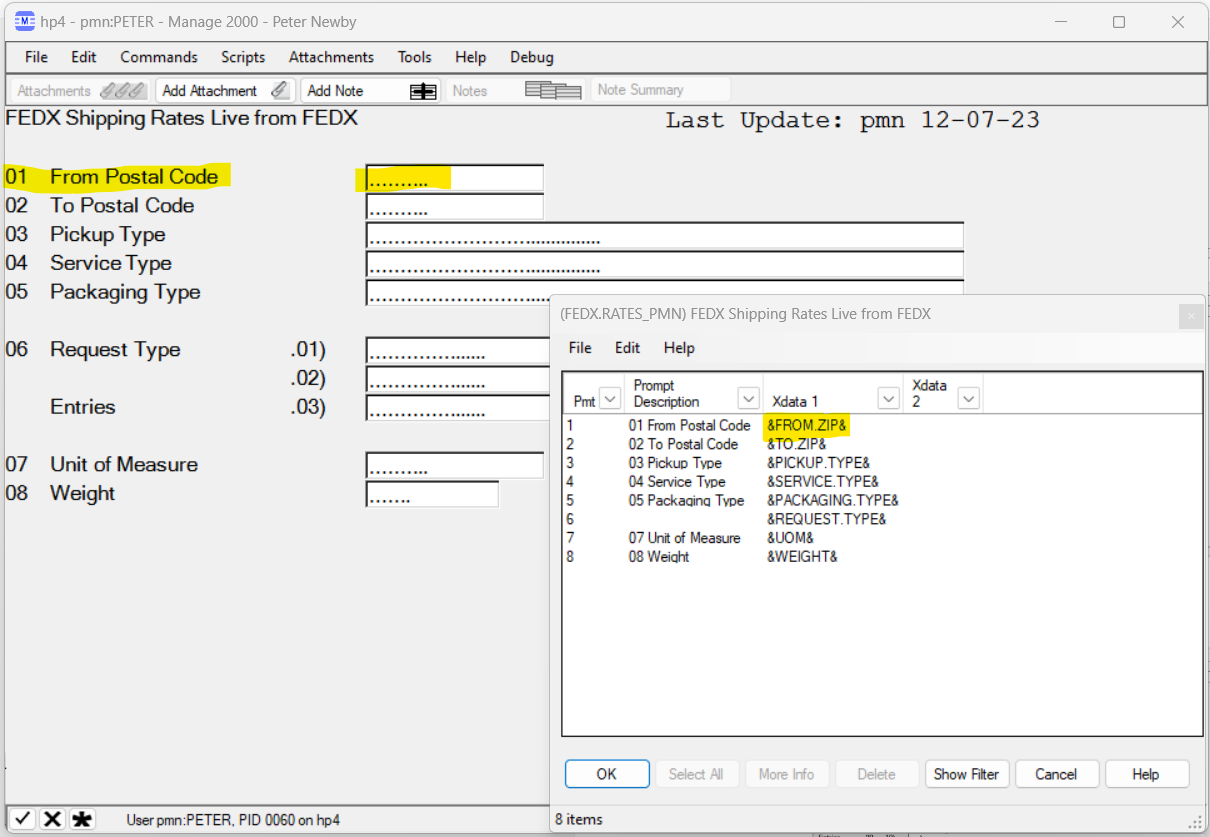This screenshot has width=1210, height=837.
Task: Click the Weight input field
Action: click(432, 495)
